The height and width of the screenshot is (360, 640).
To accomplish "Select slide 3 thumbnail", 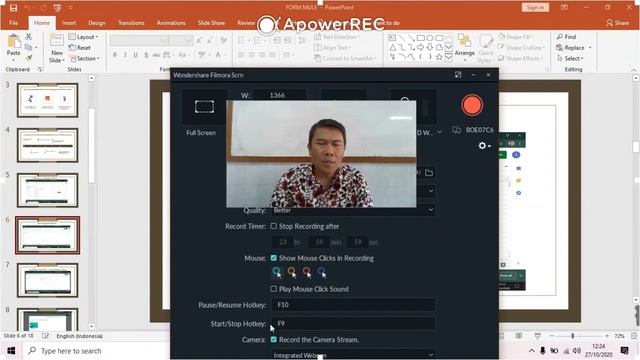I will 47,100.
